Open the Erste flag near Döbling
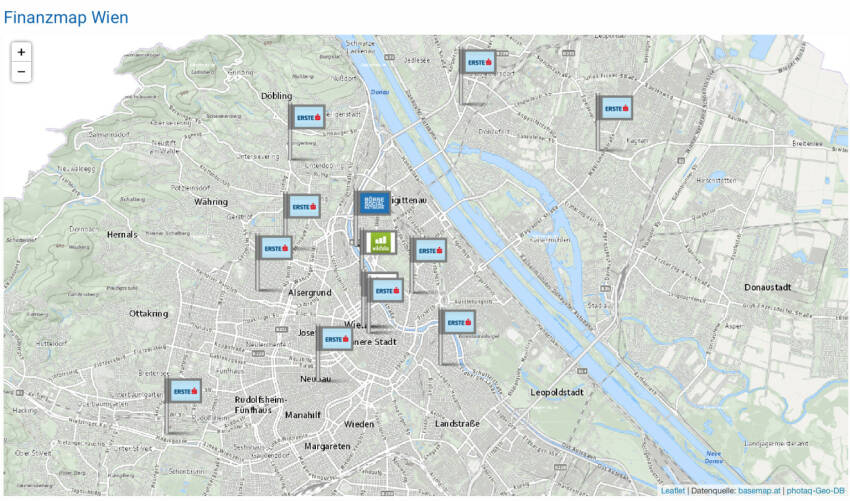 (x=308, y=116)
